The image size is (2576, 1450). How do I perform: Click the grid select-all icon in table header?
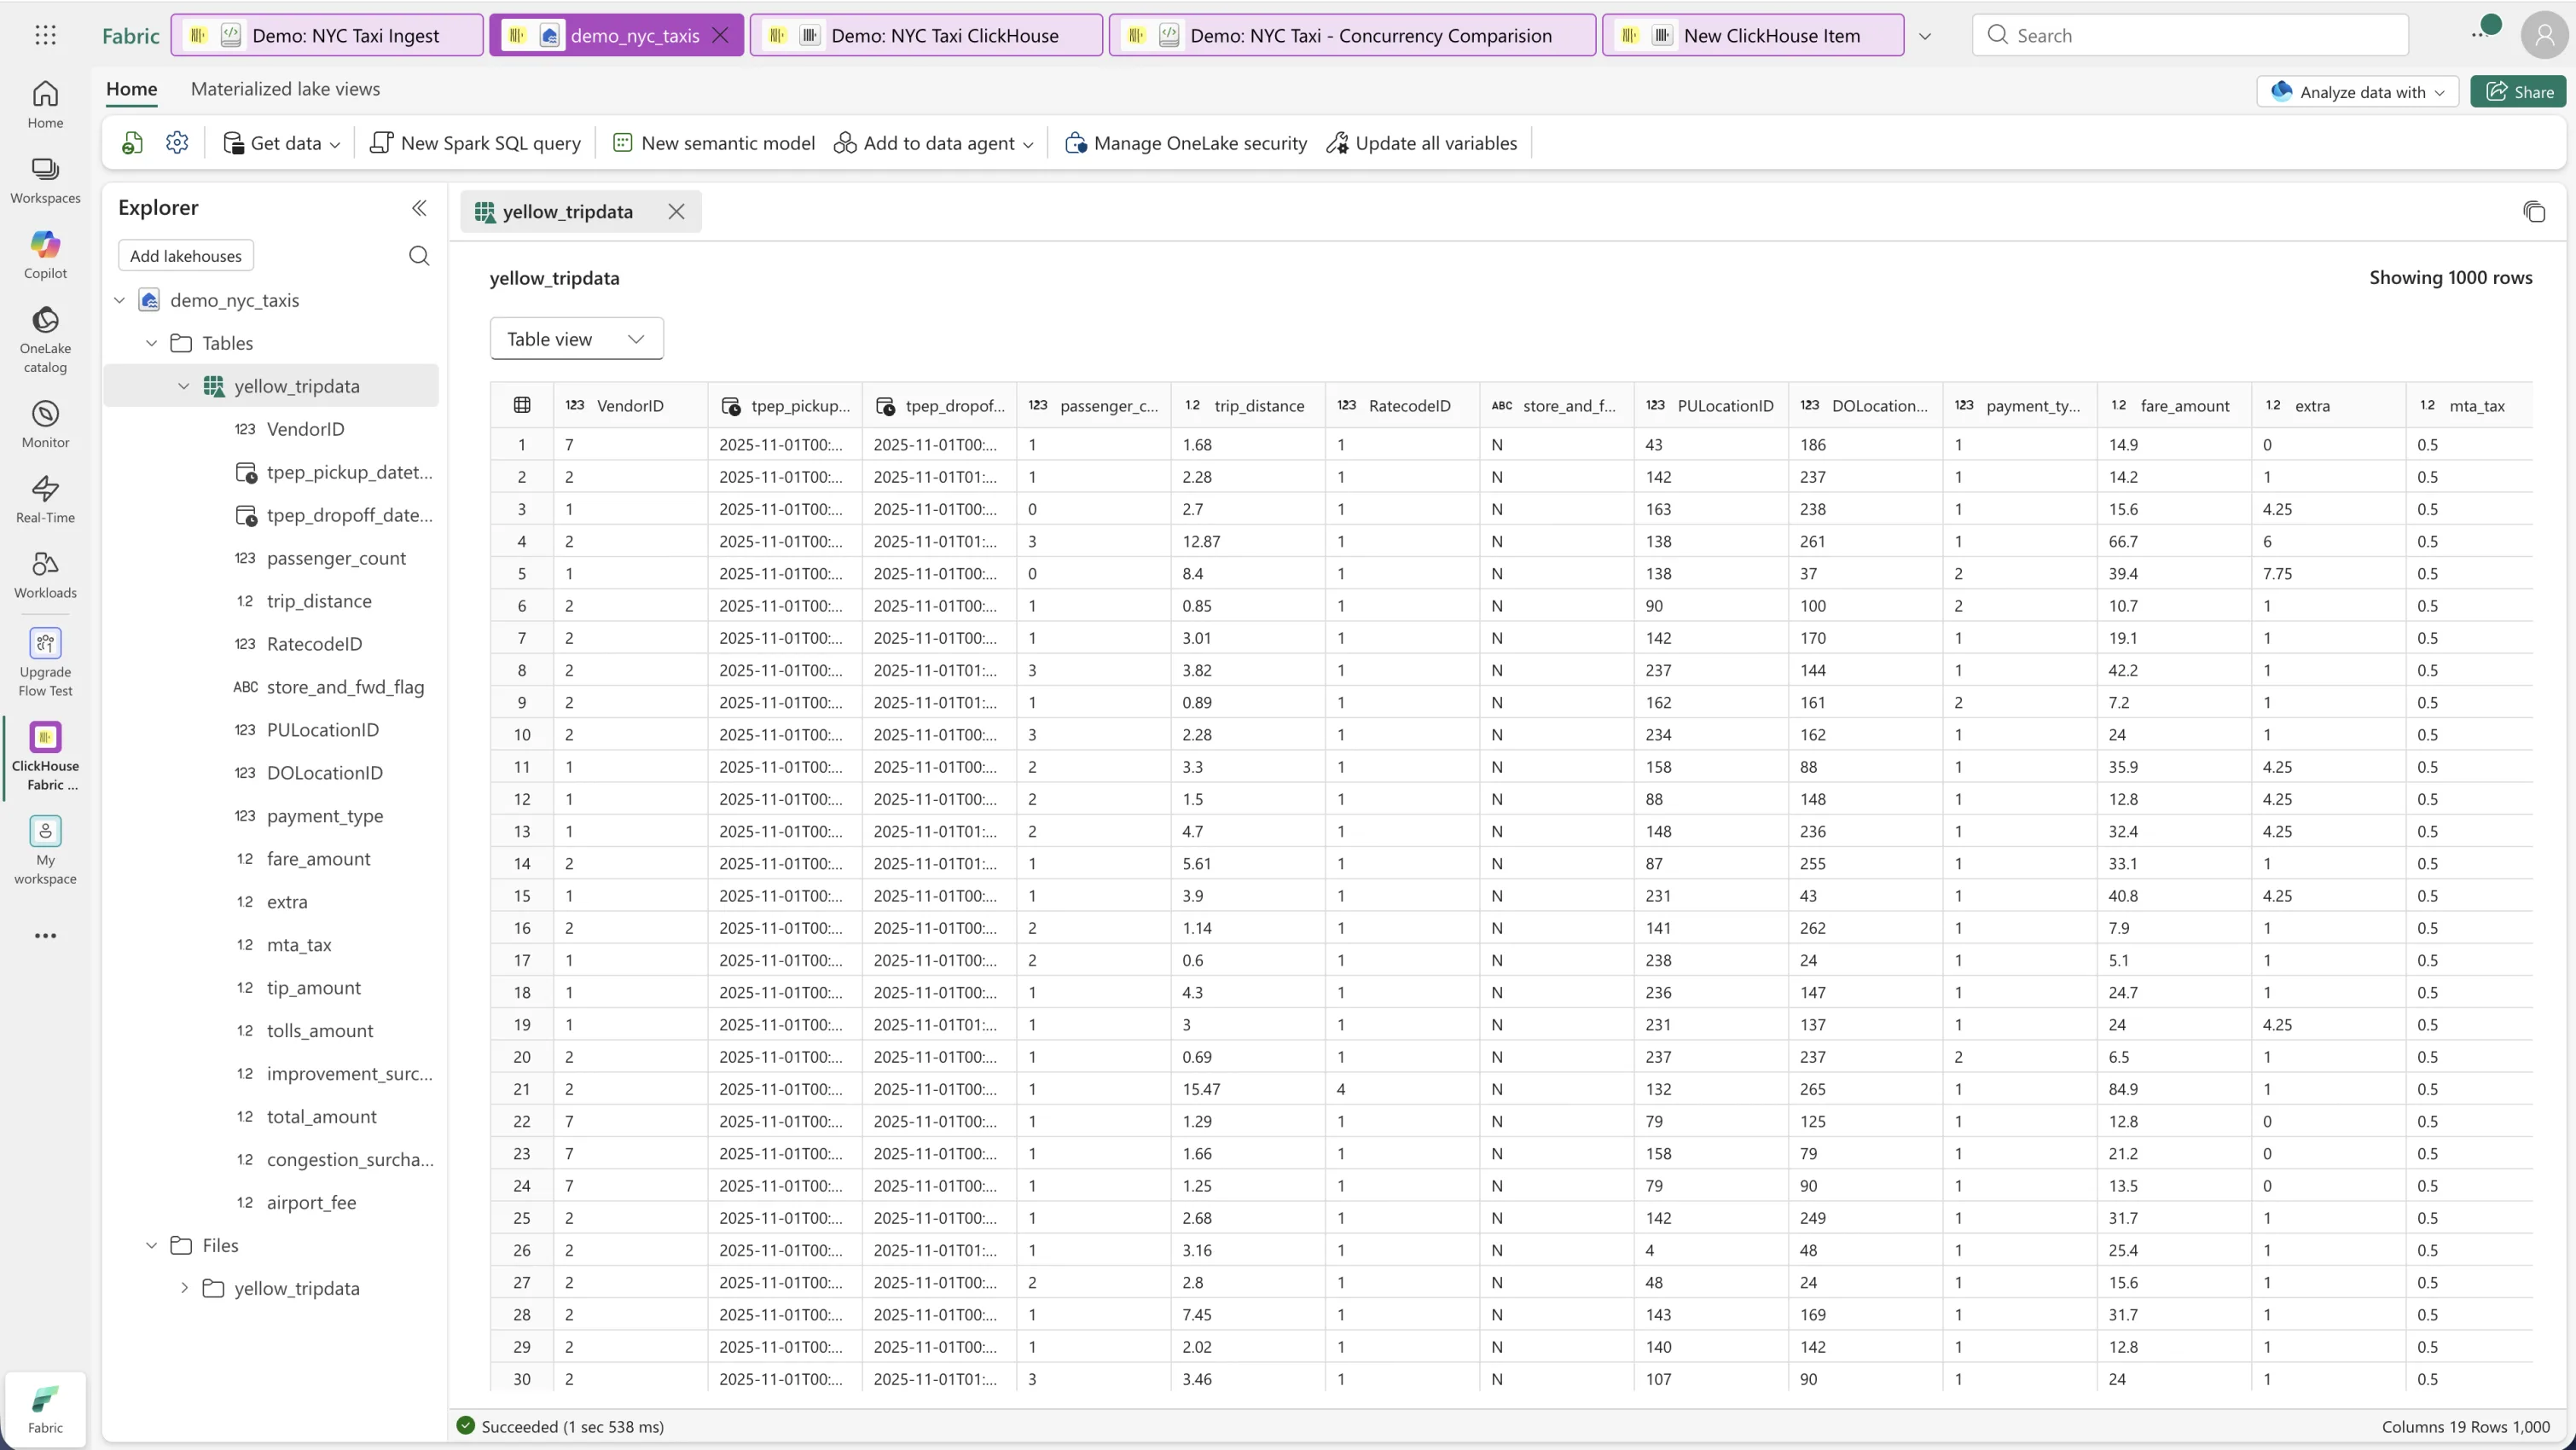(522, 405)
